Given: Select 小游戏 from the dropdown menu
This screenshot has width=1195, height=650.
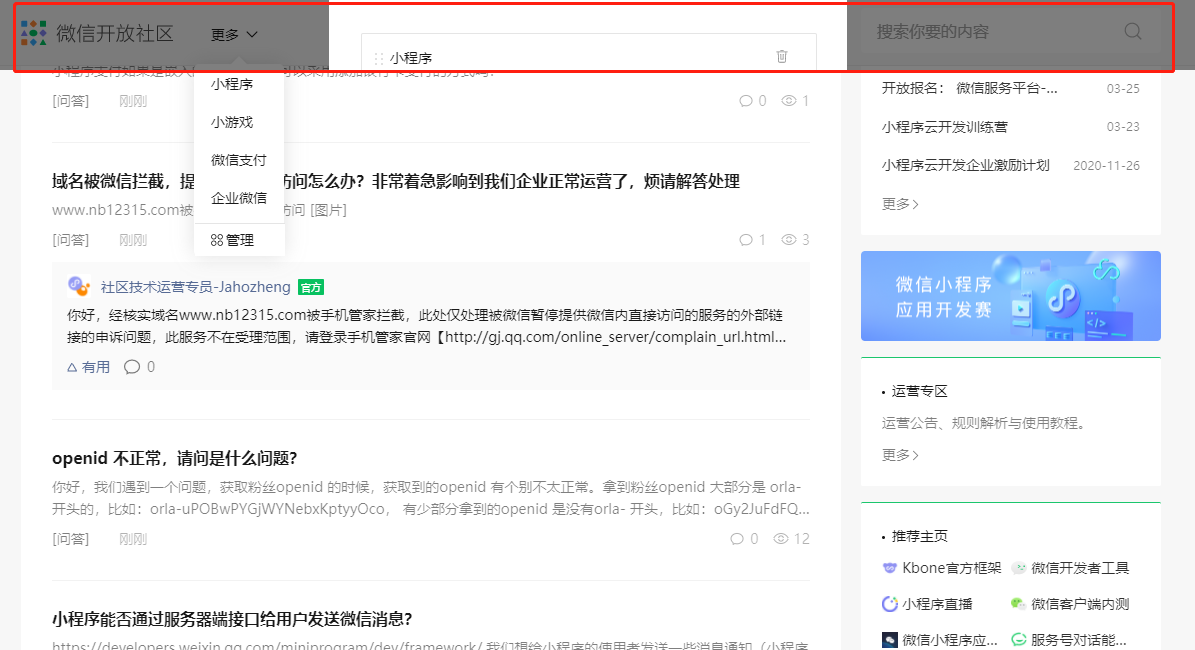Looking at the screenshot, I should (x=232, y=122).
